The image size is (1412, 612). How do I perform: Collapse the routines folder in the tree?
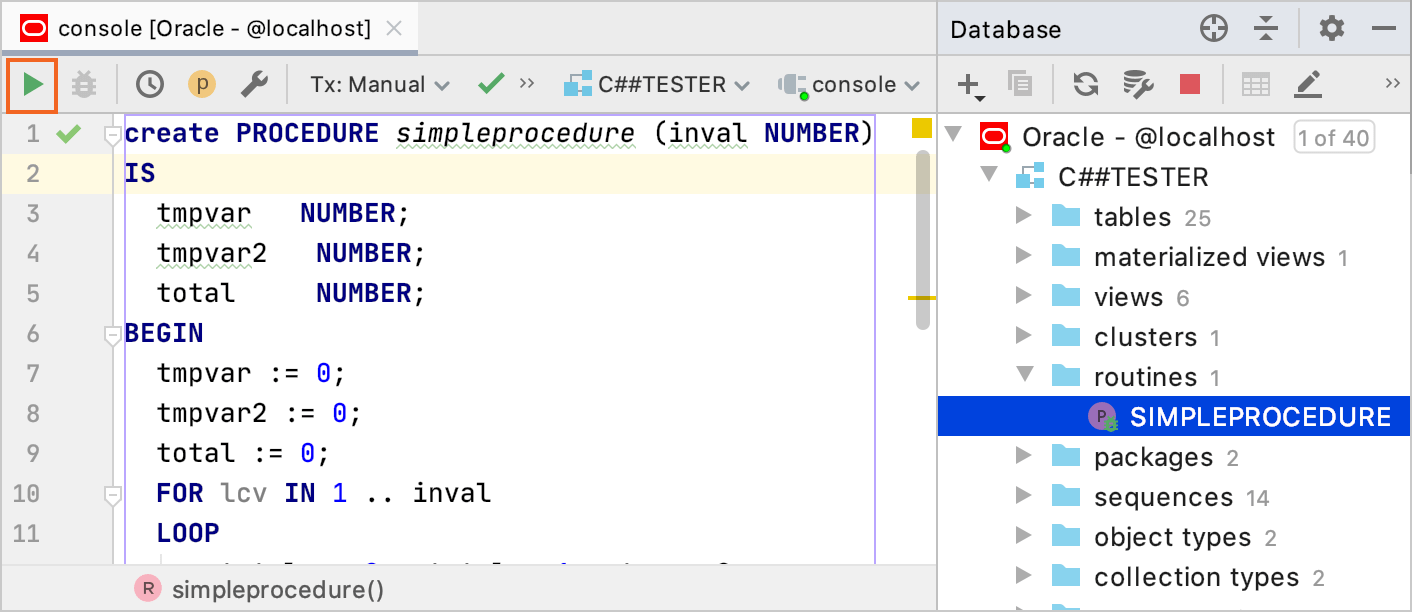1023,377
